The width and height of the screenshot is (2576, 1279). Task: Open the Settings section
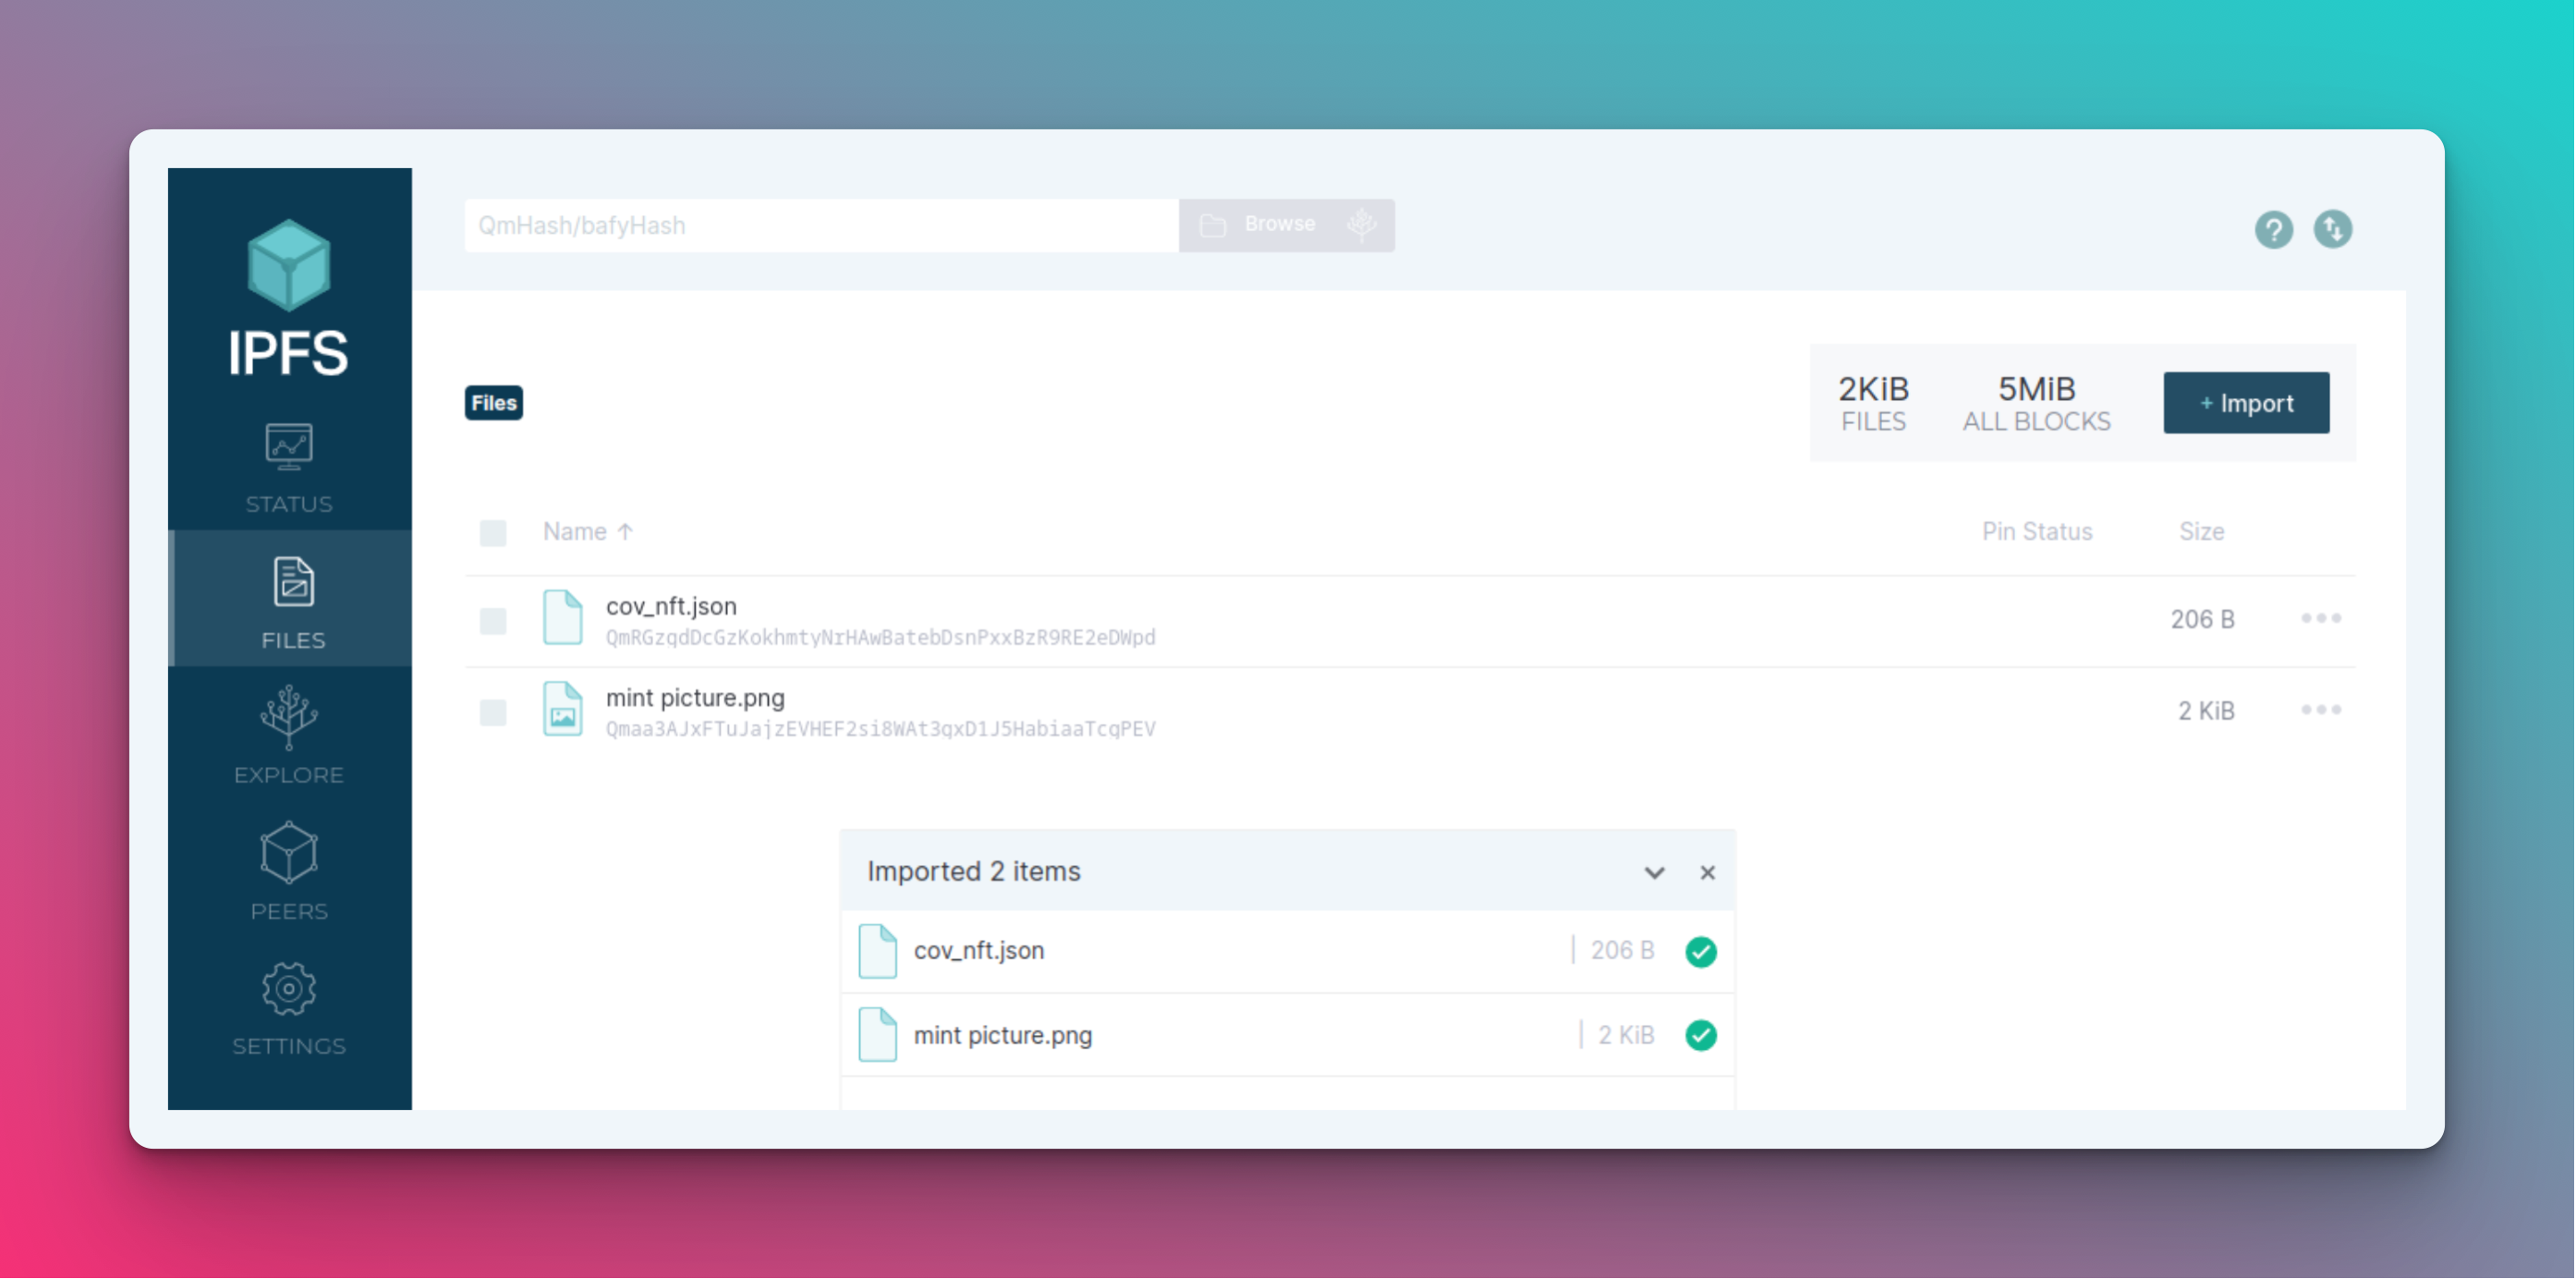(x=289, y=1008)
